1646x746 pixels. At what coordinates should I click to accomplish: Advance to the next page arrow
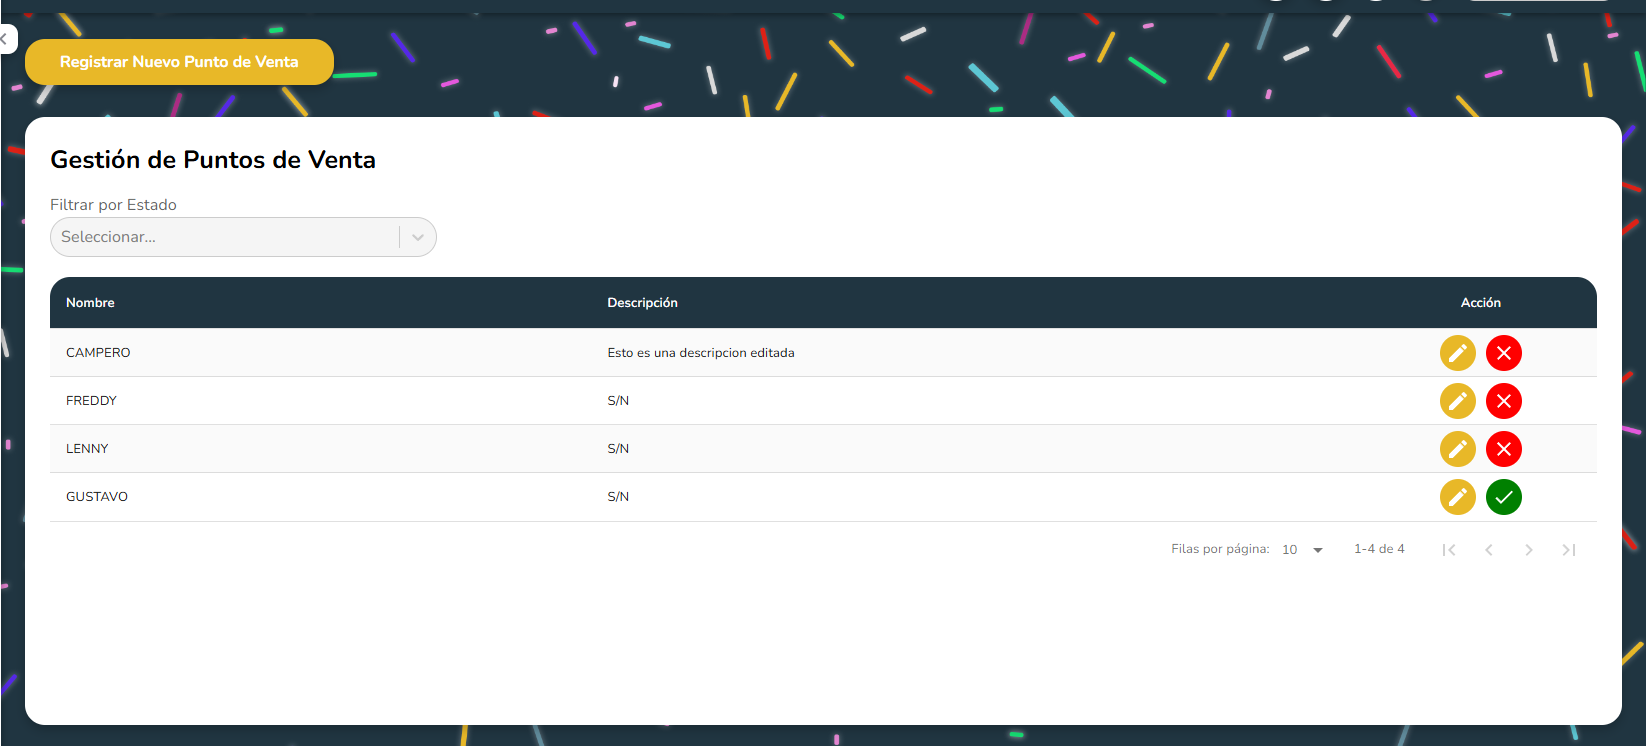[x=1528, y=550]
